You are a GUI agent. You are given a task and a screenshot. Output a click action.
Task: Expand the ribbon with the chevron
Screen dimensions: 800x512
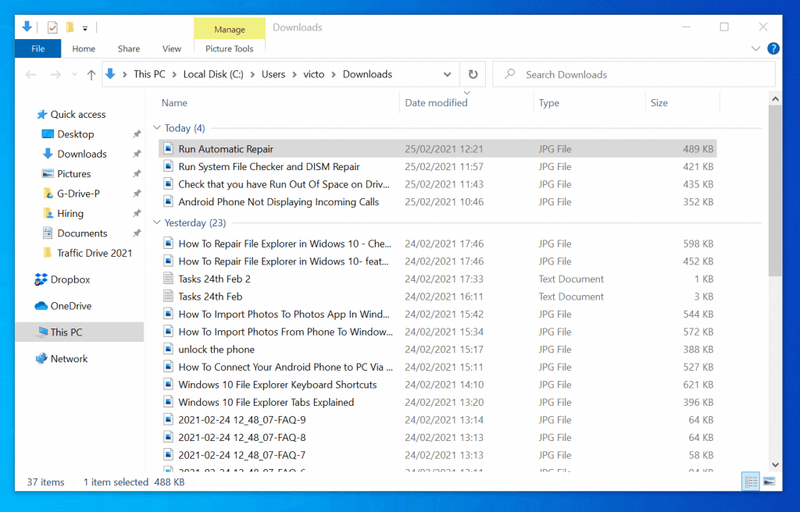pos(756,48)
